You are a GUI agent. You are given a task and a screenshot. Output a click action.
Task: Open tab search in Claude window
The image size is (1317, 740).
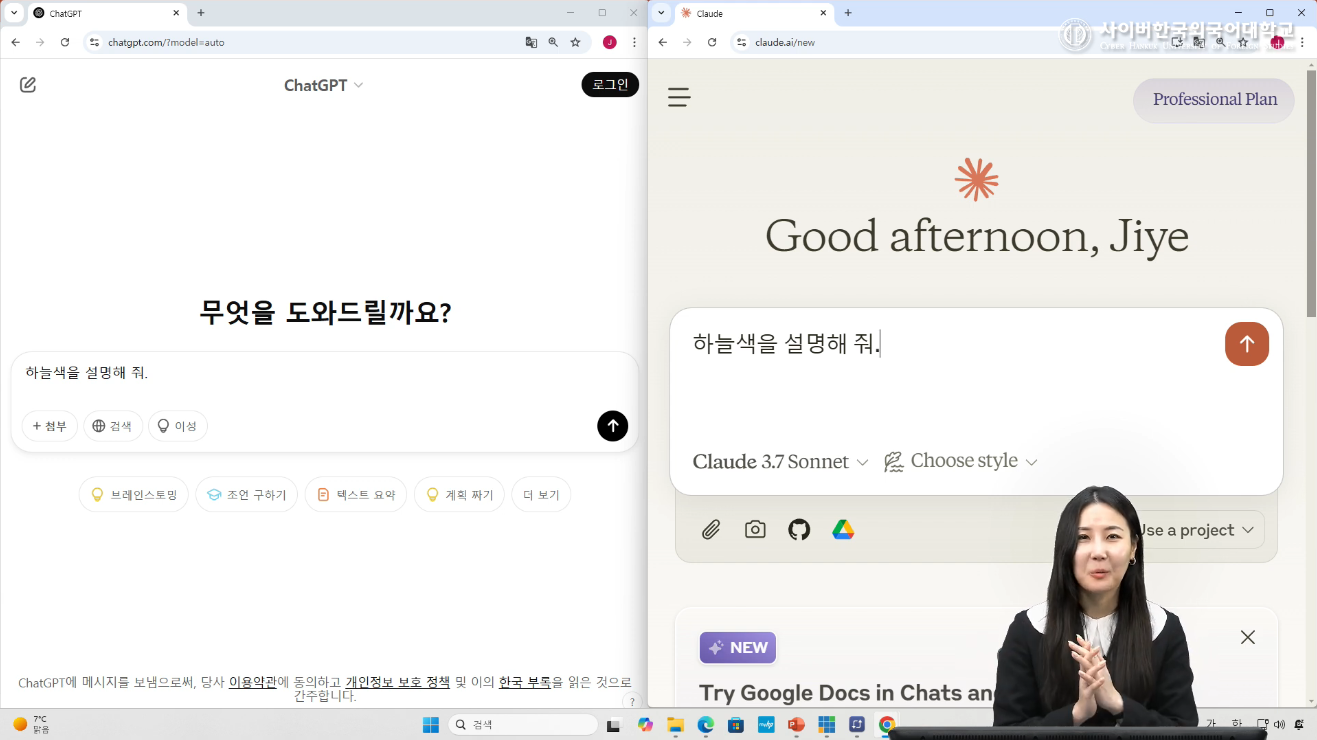click(x=661, y=13)
